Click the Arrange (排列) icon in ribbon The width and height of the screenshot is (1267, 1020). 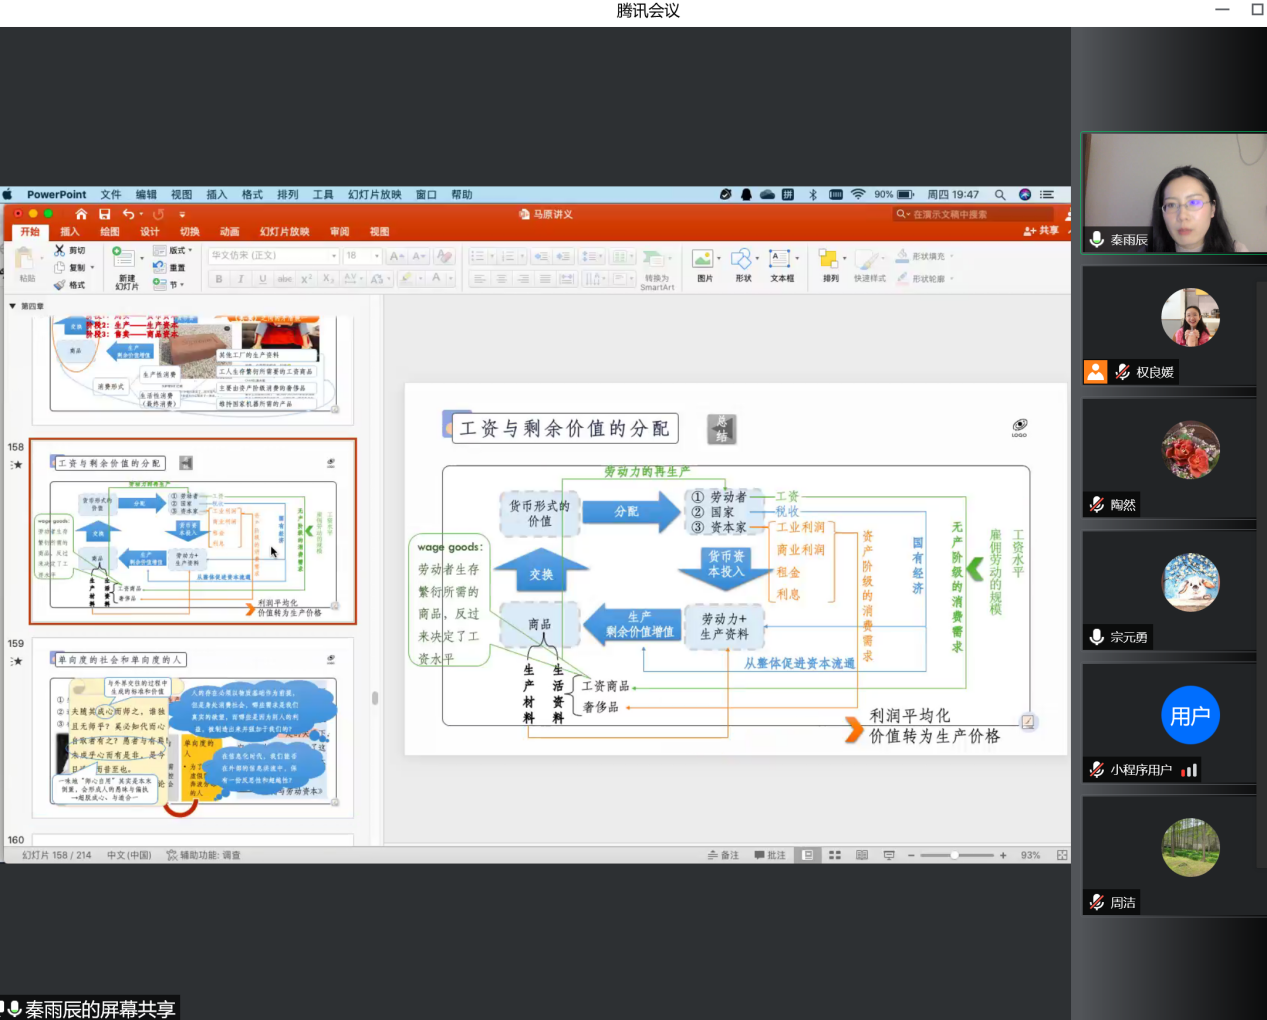[830, 262]
